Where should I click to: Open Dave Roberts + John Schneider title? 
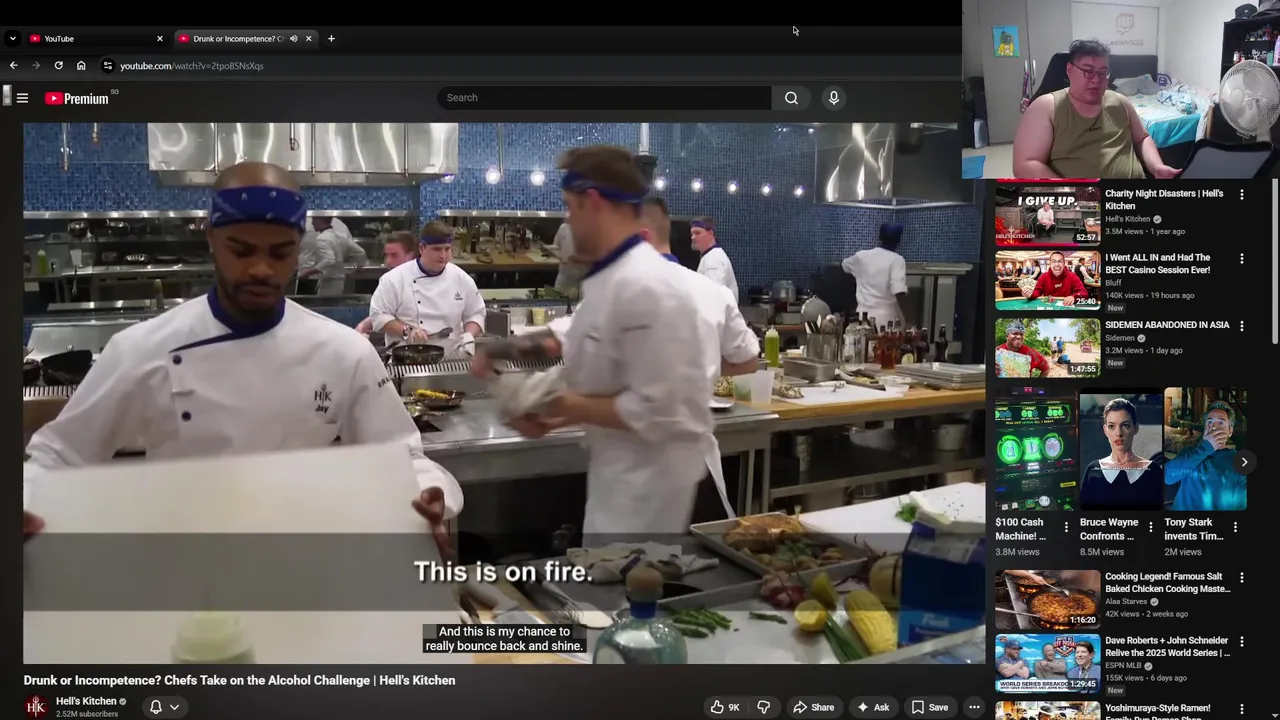click(1168, 647)
